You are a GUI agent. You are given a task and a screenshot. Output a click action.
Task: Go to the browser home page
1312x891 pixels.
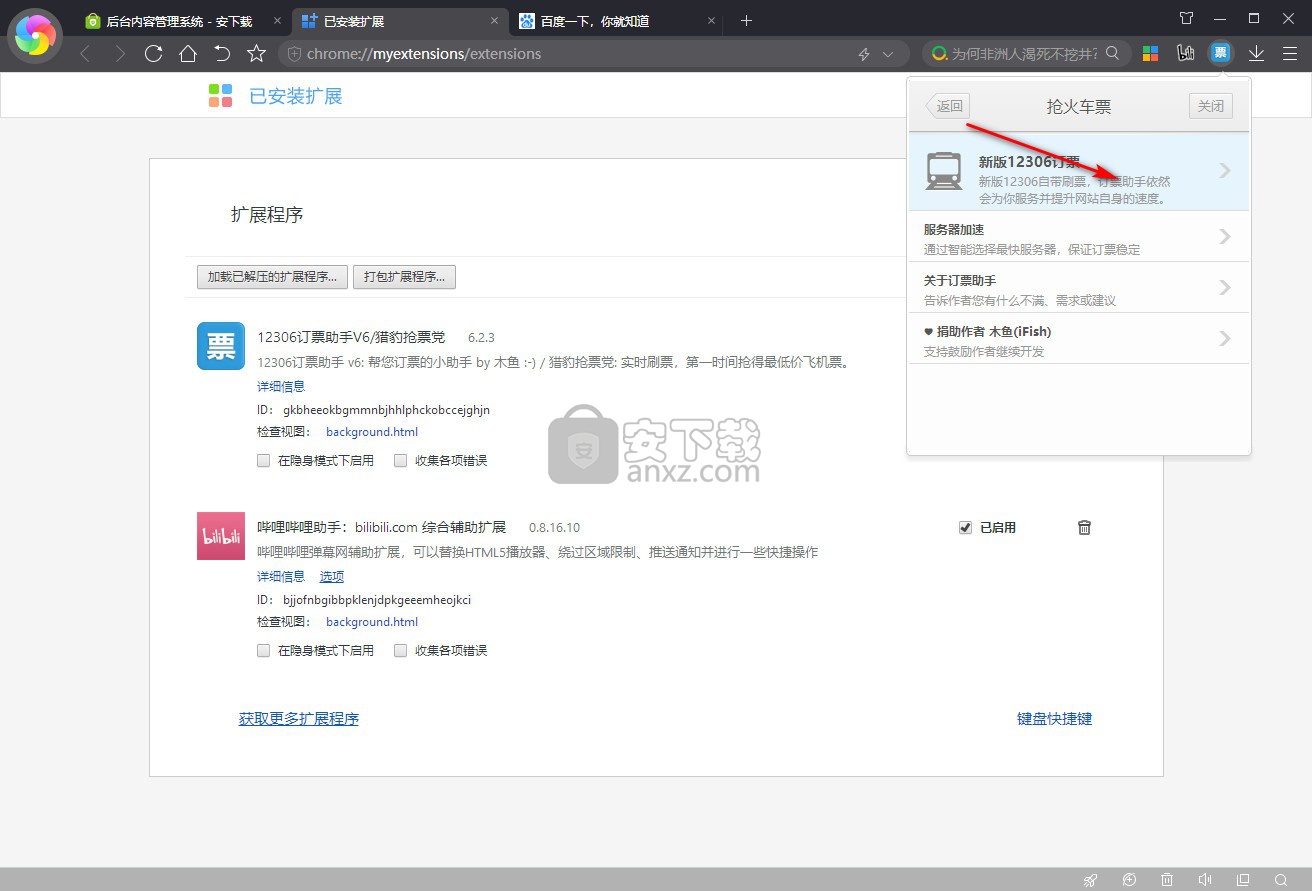click(x=188, y=54)
